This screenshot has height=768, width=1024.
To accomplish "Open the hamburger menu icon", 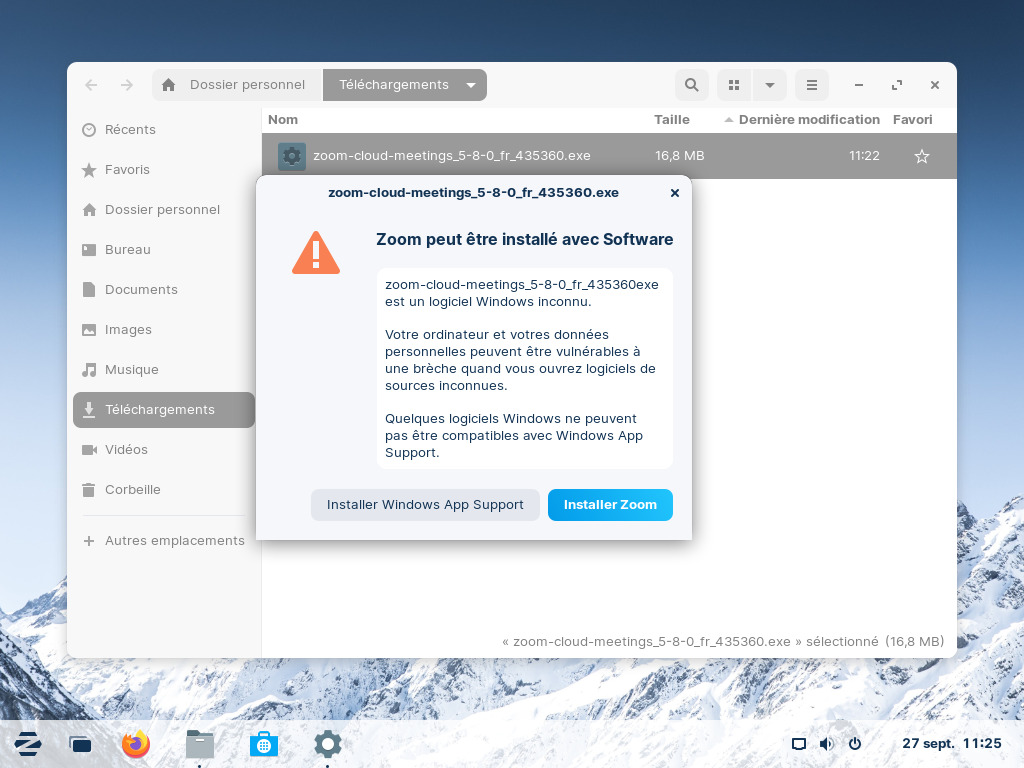I will click(x=812, y=85).
